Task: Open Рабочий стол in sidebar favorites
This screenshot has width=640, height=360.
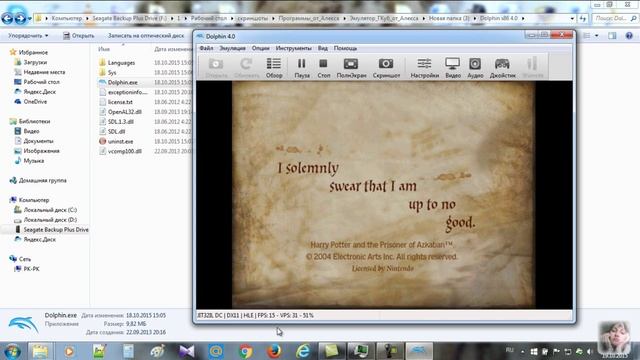Action: coord(41,82)
